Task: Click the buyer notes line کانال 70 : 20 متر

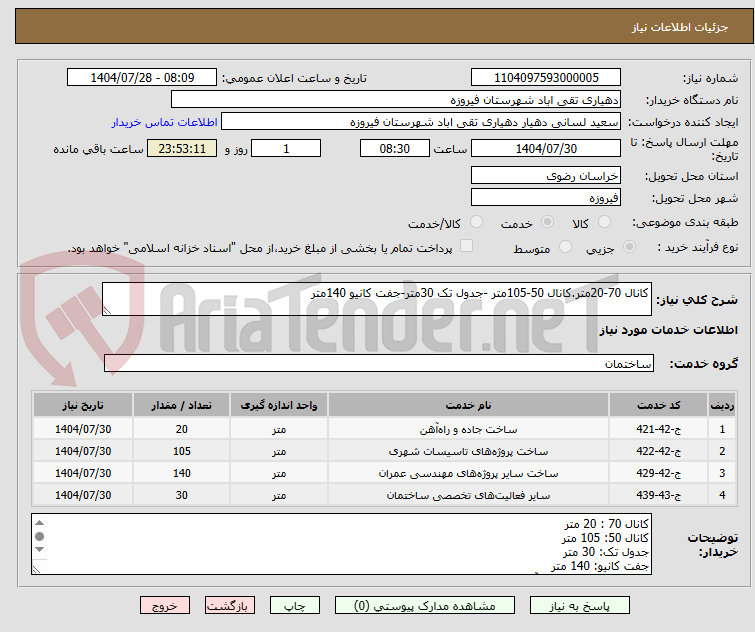Action: coord(606,524)
